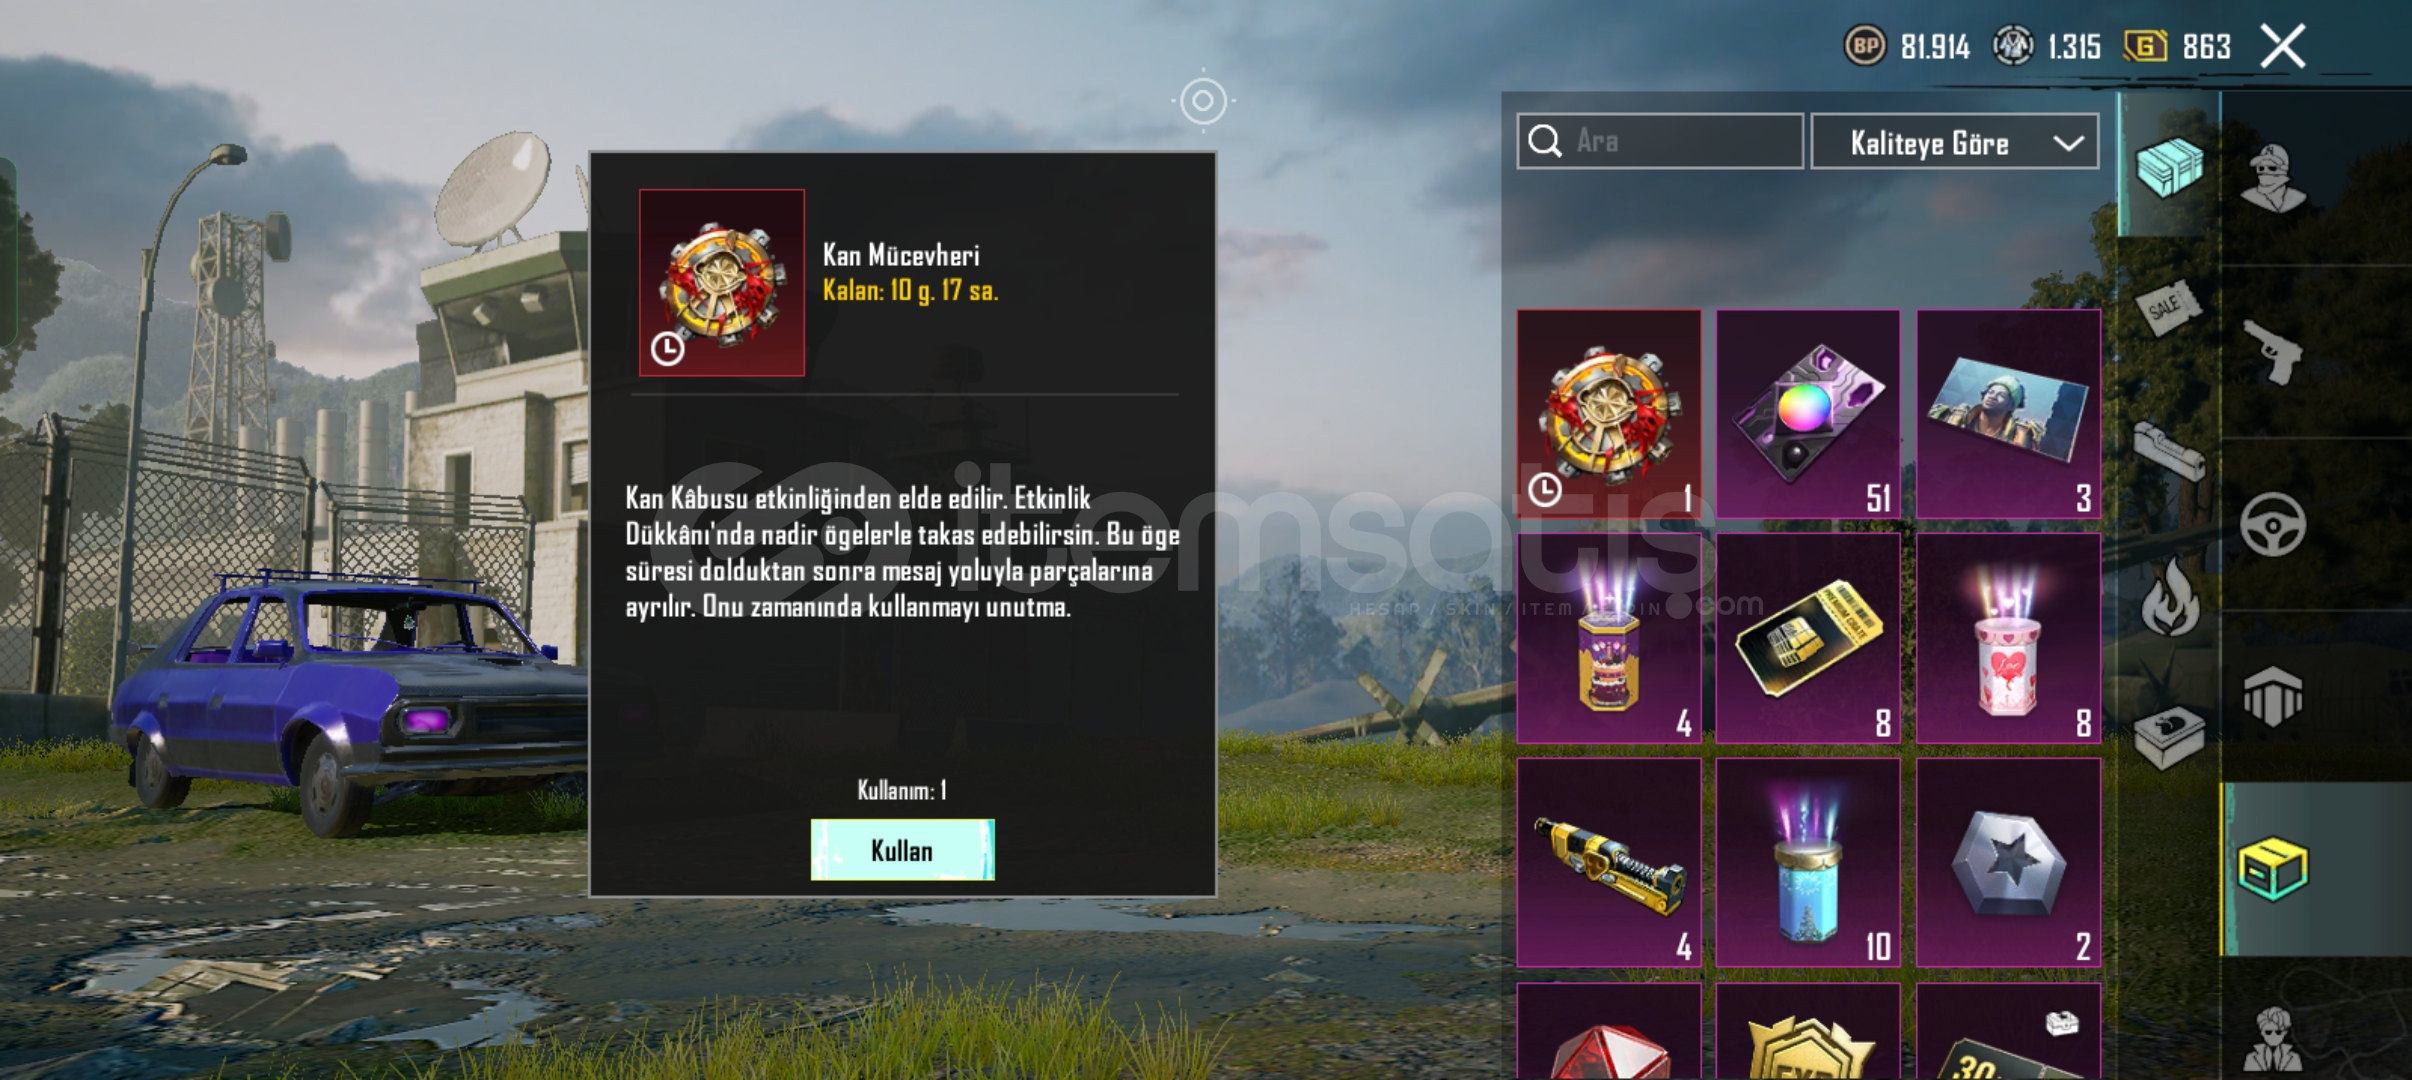Select the Kan Mücevheri item in grid
2412x1080 pixels.
tap(1609, 413)
